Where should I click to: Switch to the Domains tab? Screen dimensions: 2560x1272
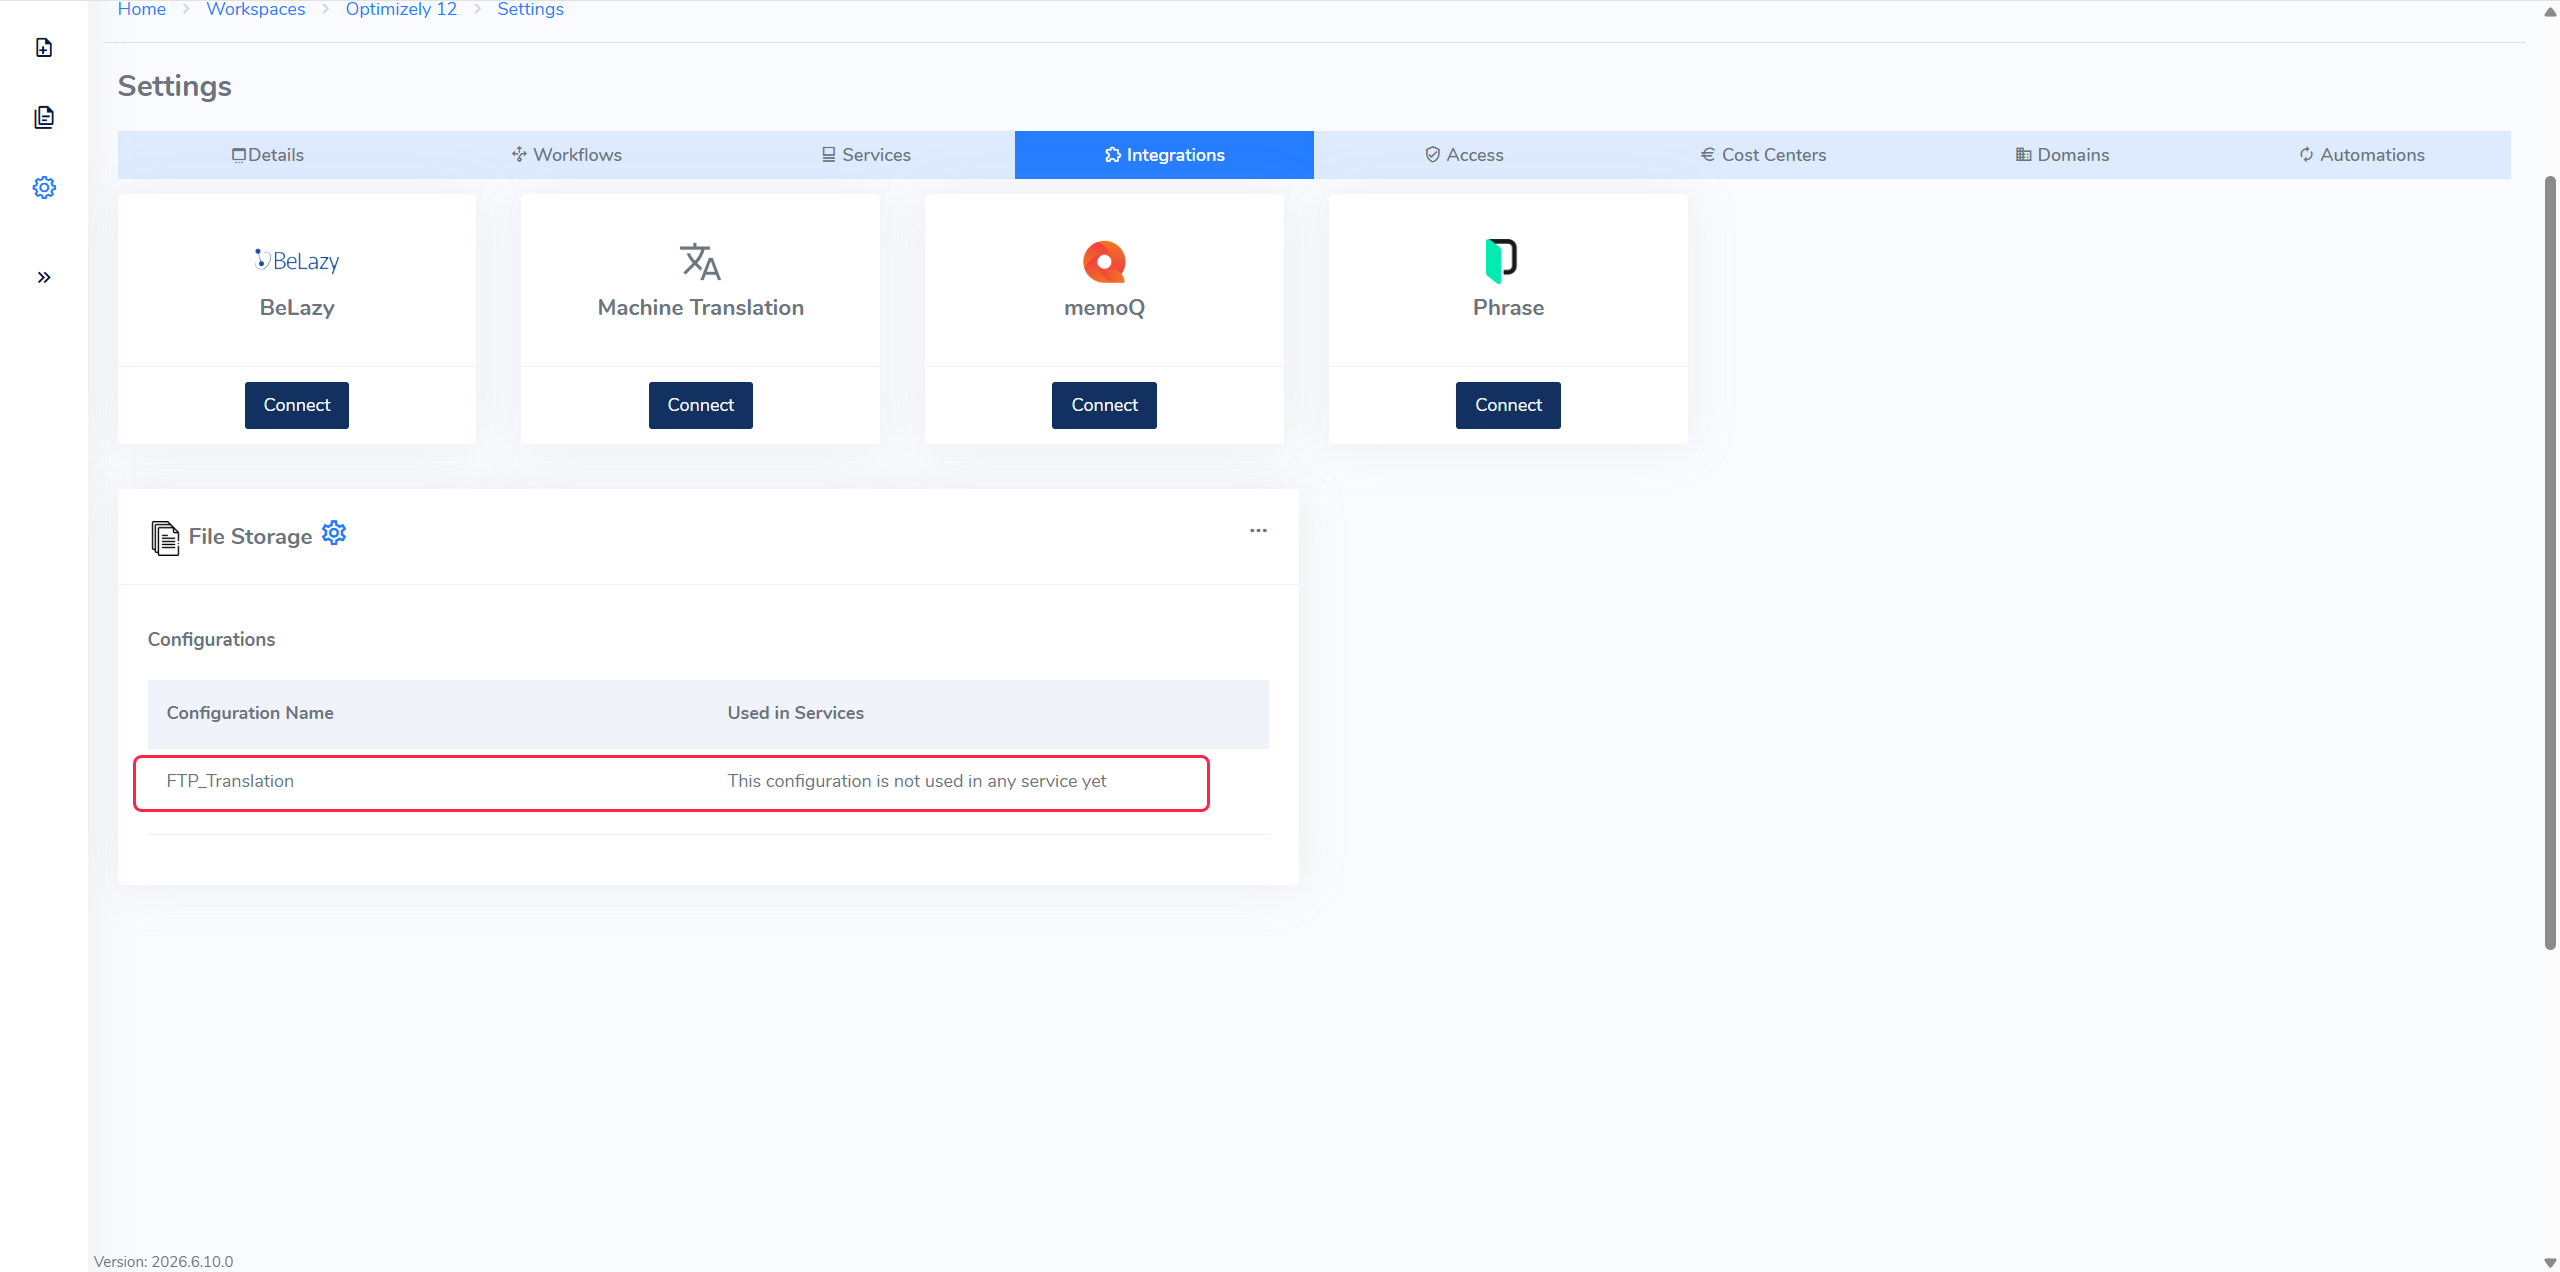[x=2061, y=155]
